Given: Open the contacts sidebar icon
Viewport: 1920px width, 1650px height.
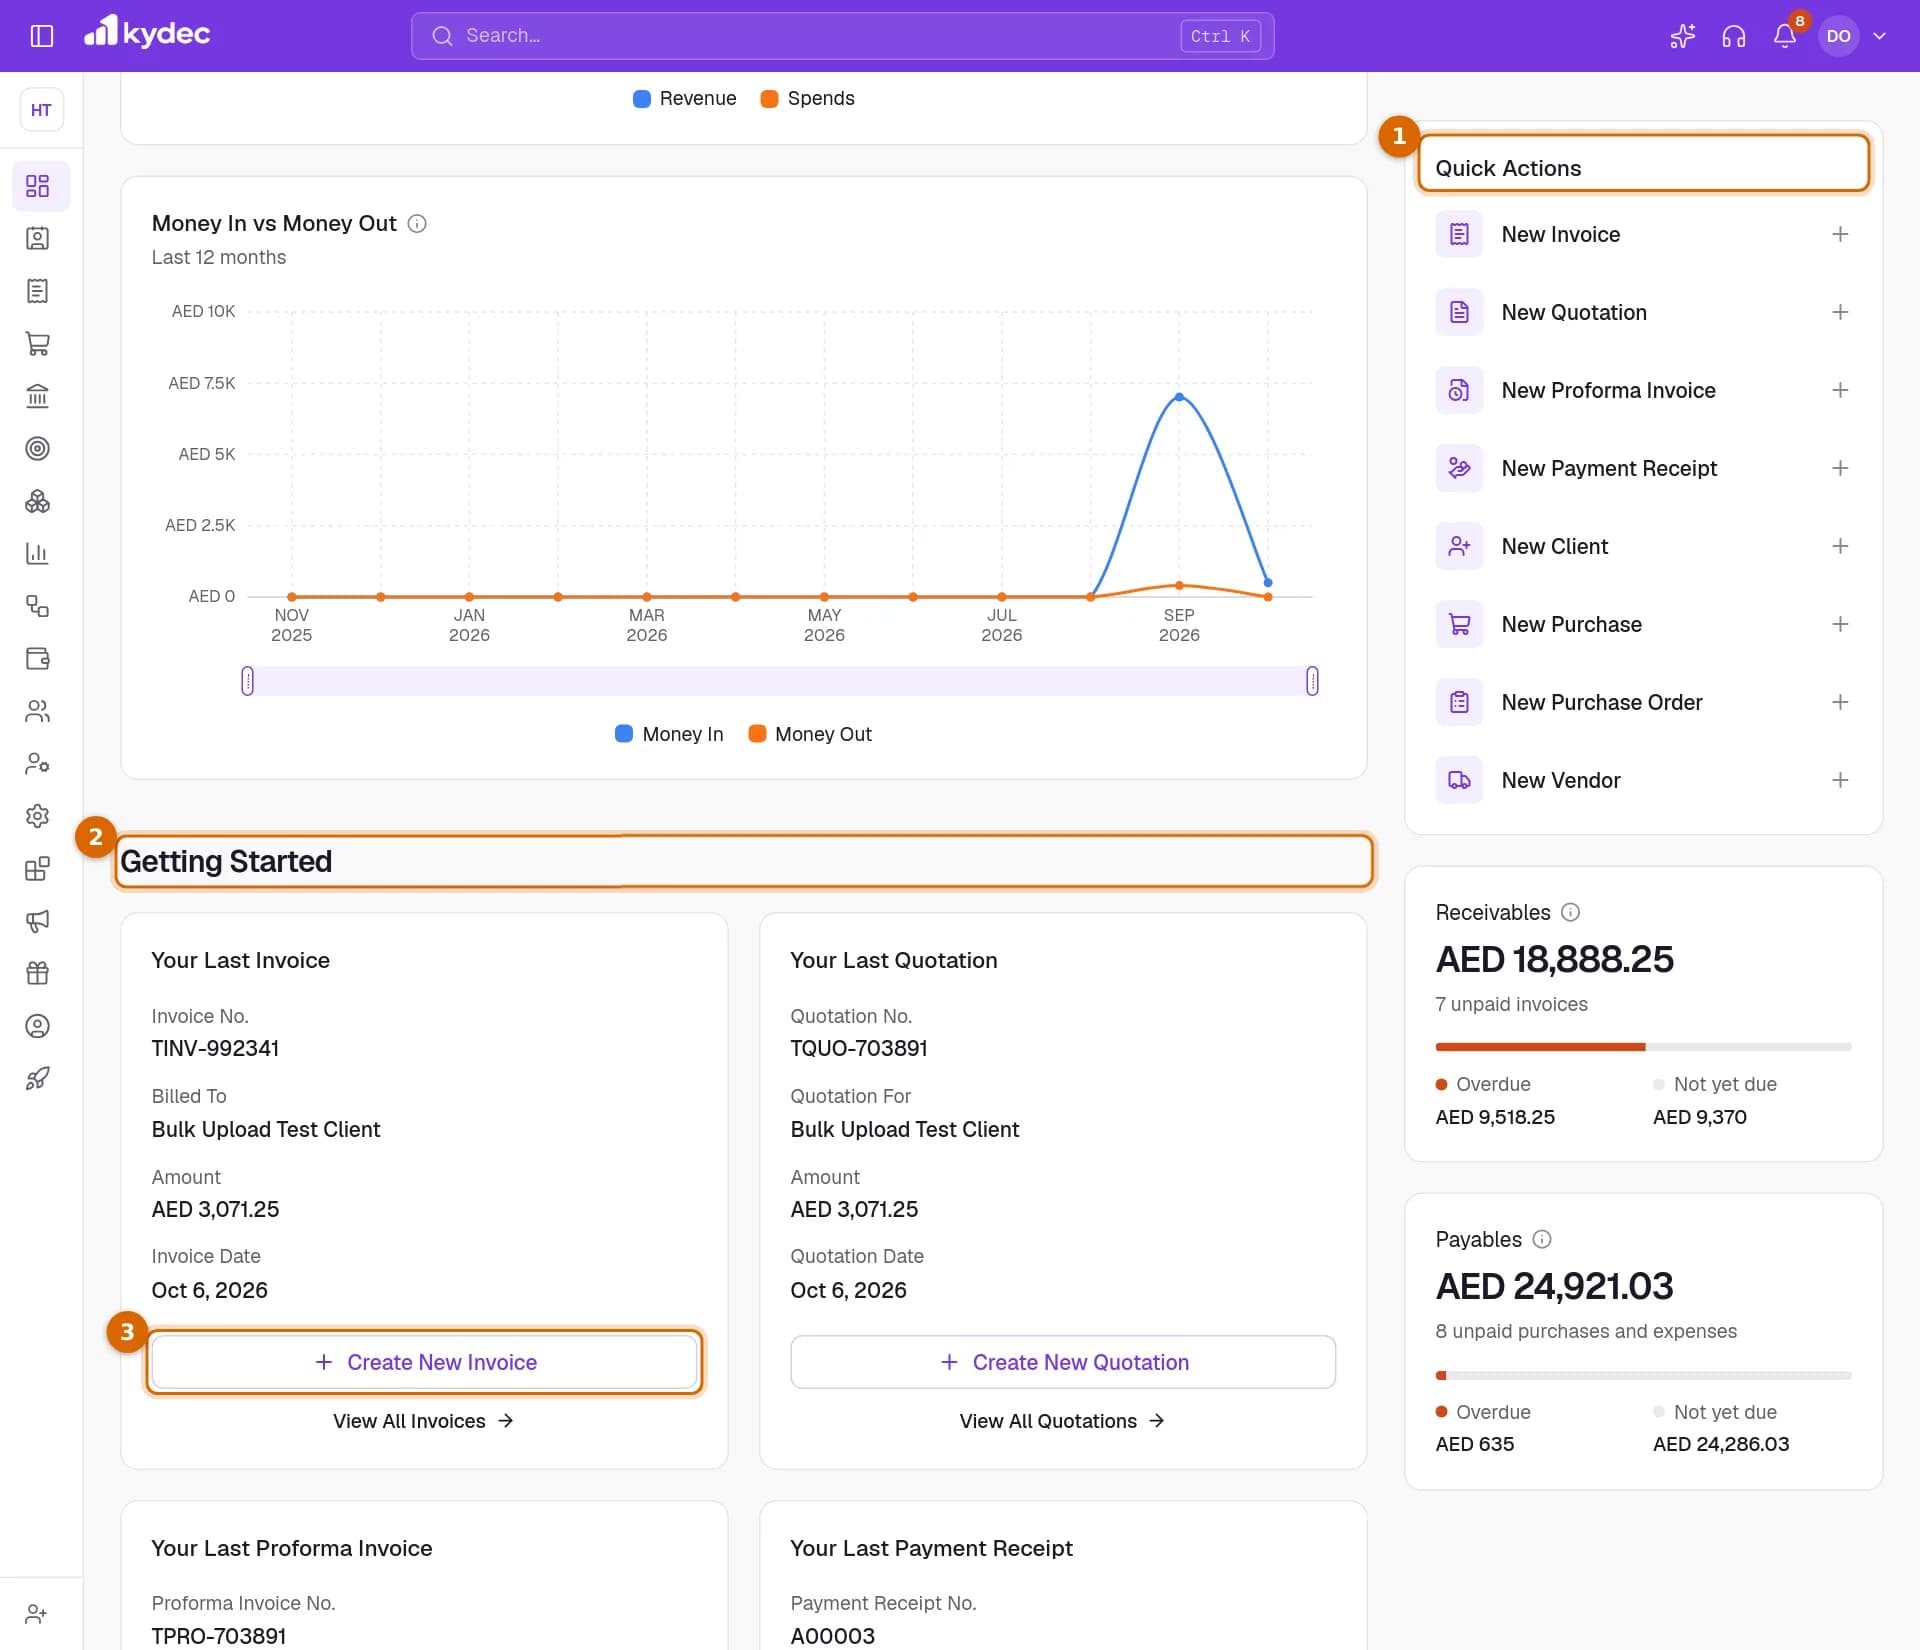Looking at the screenshot, I should 38,238.
